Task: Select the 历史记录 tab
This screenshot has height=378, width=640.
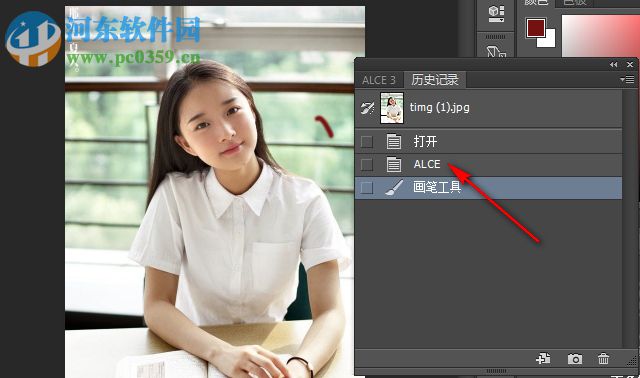Action: tap(435, 80)
